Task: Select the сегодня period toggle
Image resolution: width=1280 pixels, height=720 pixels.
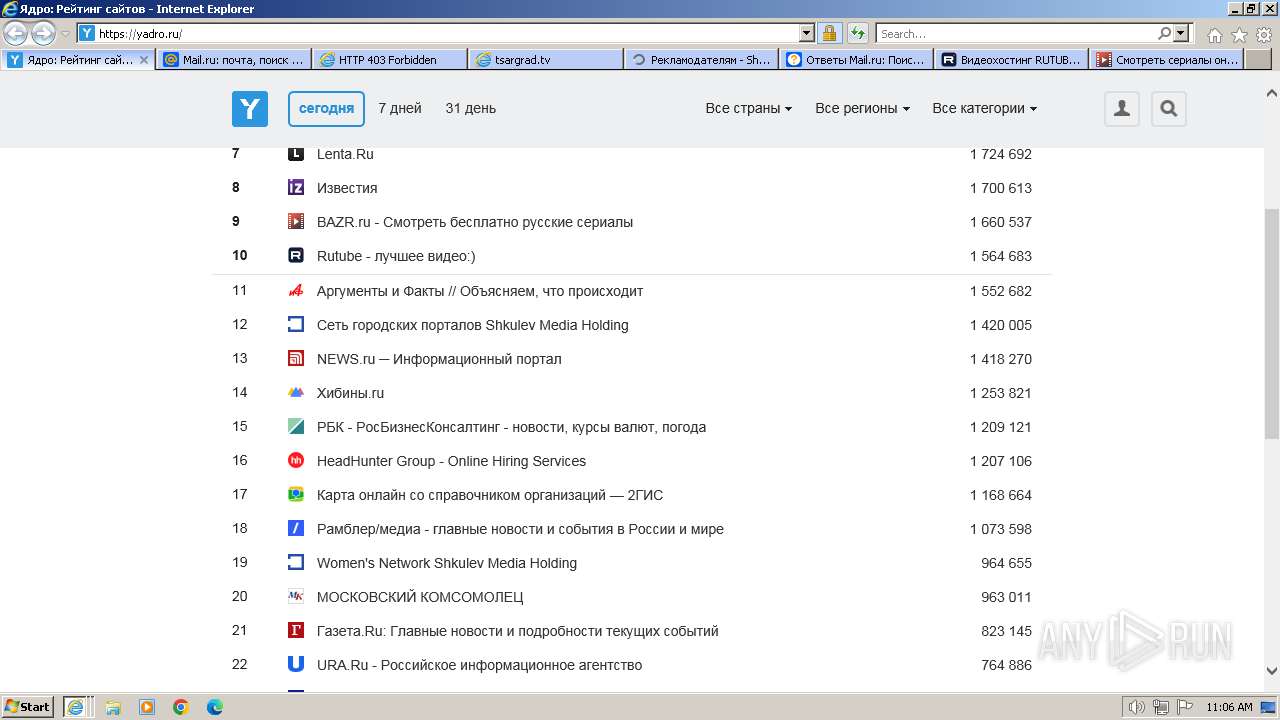Action: (x=326, y=109)
